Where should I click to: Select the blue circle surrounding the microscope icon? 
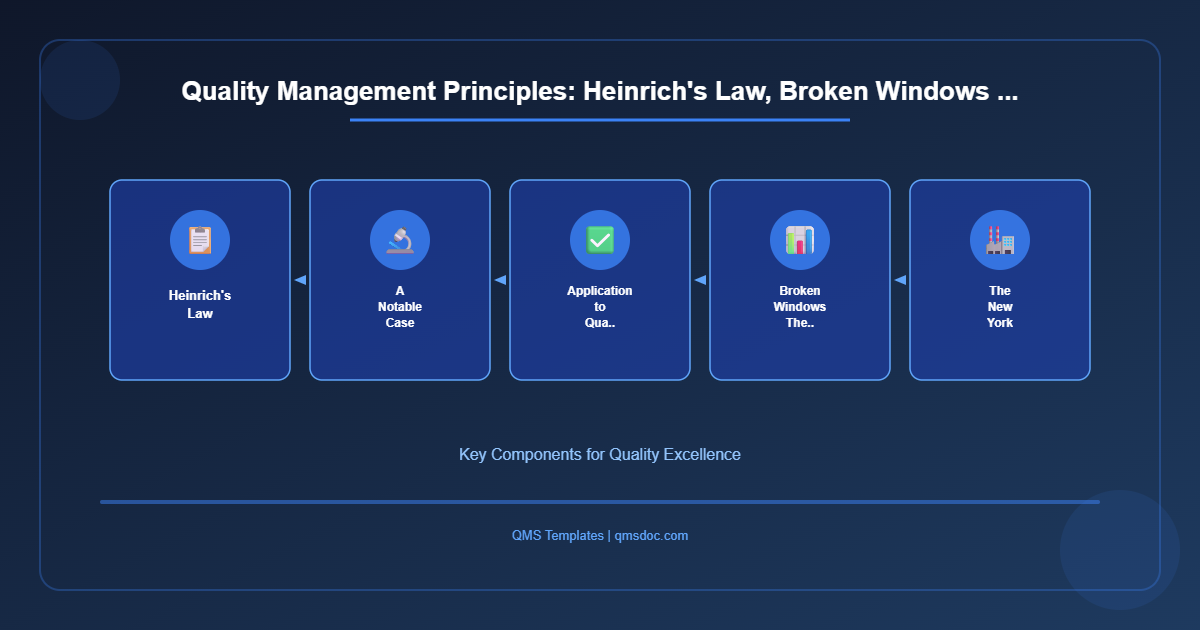400,240
